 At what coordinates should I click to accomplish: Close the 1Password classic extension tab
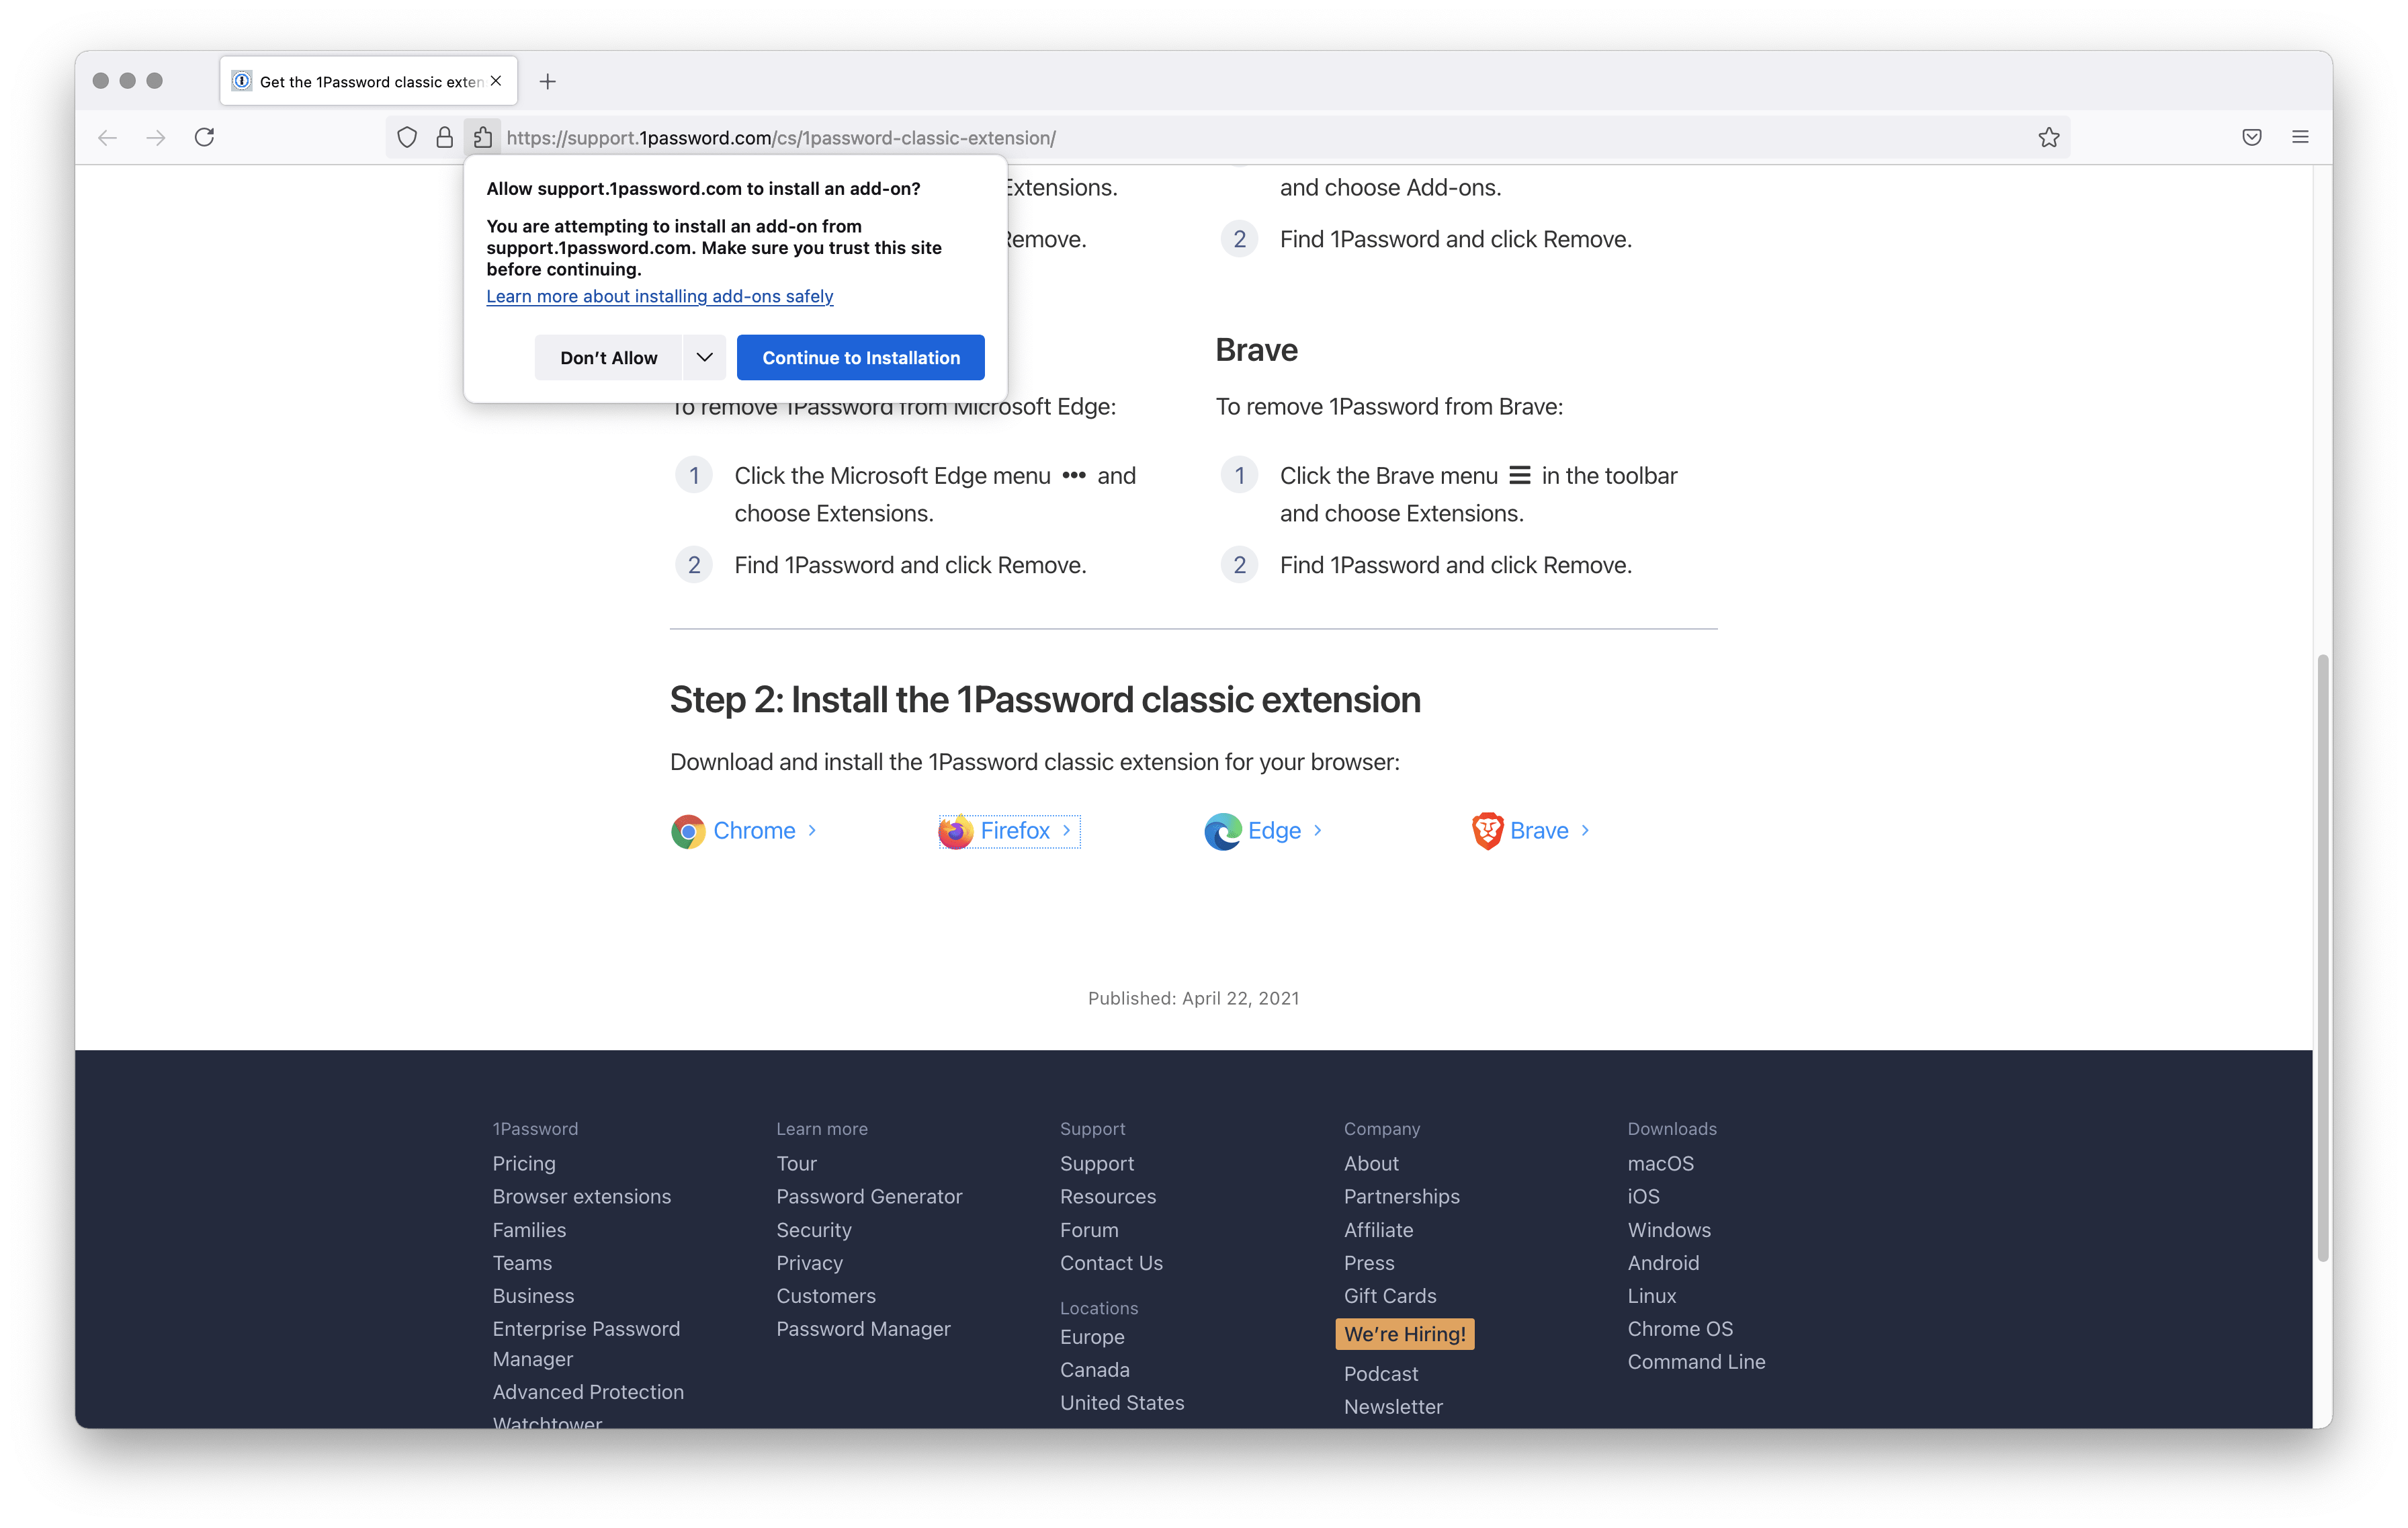tap(496, 81)
